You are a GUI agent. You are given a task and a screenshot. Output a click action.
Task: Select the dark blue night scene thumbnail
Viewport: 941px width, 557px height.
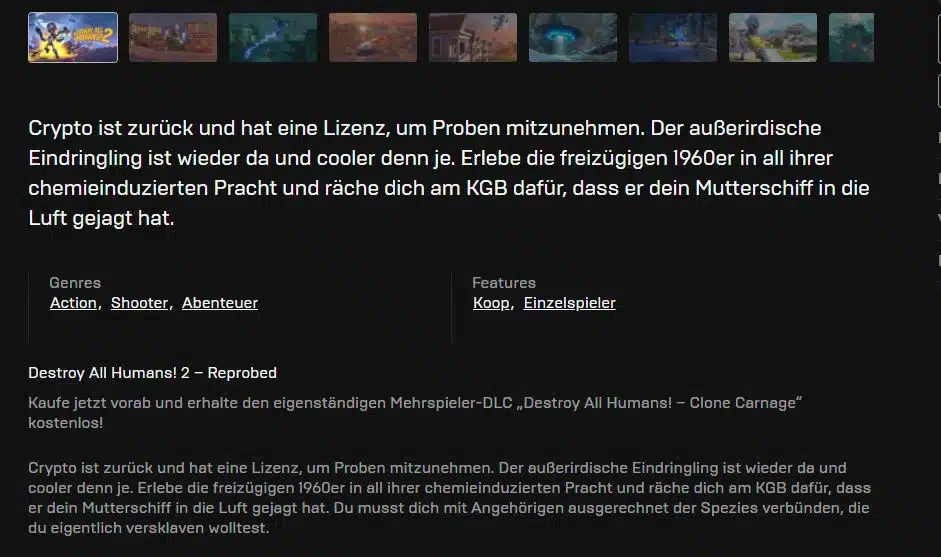pyautogui.click(x=673, y=37)
